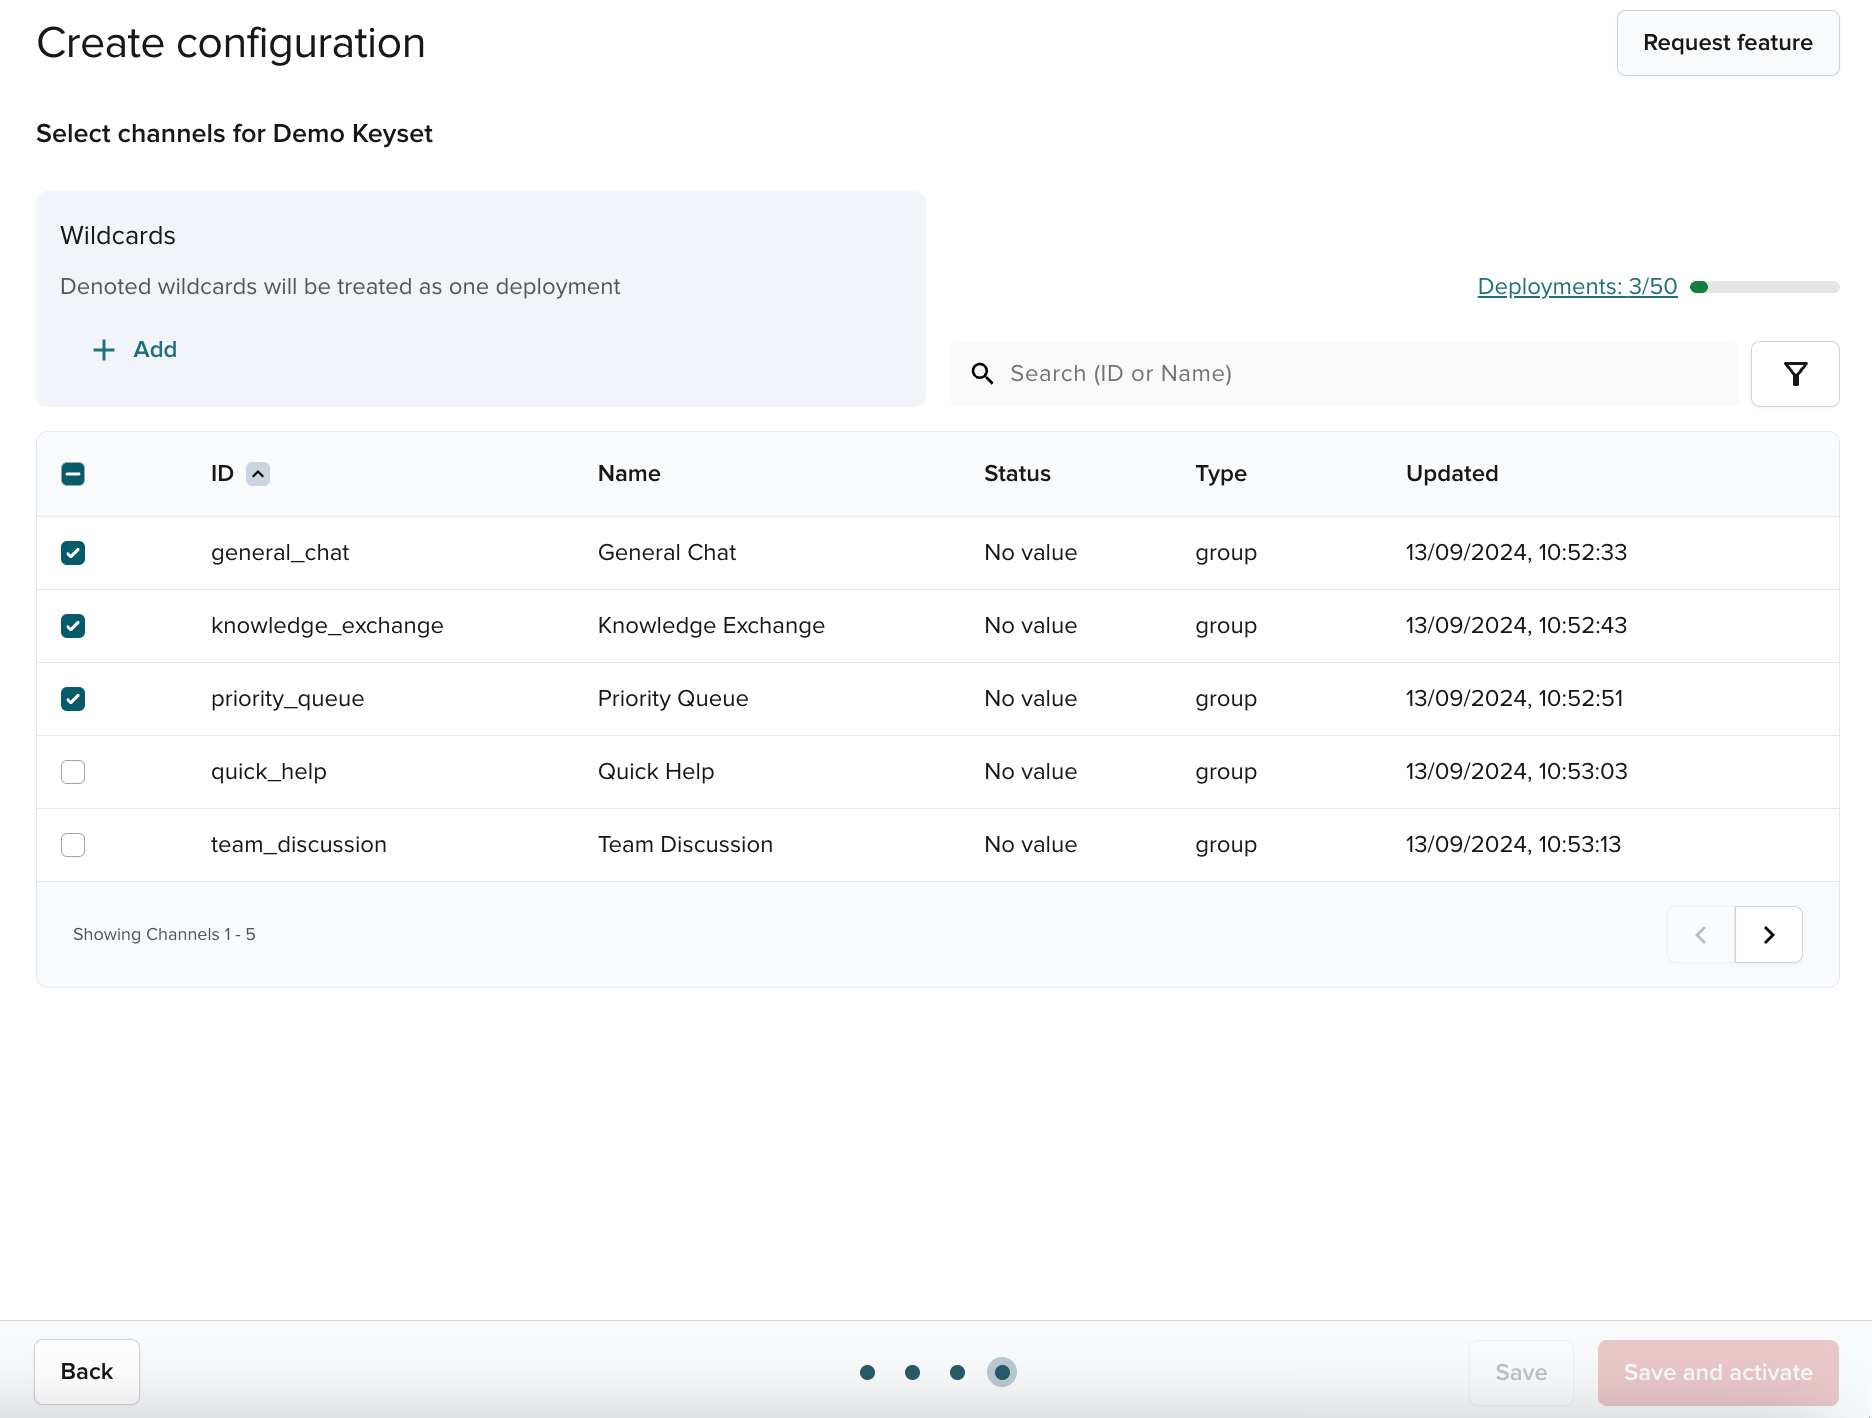Click the deployments usage progress bar

pos(1764,287)
